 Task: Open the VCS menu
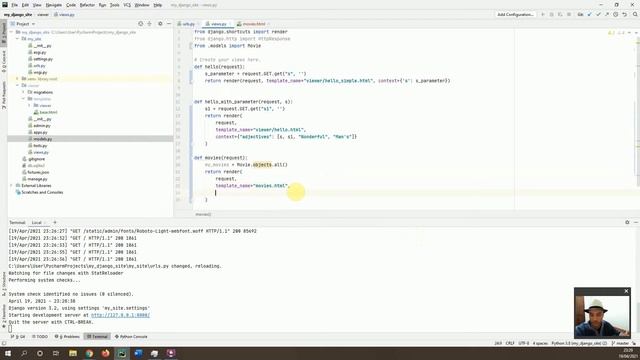[127, 5]
